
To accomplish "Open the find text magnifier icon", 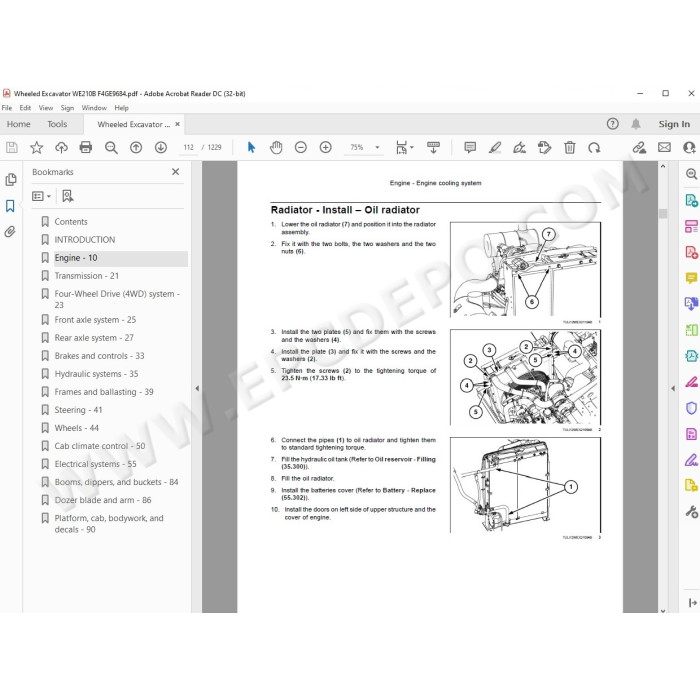I will (111, 147).
